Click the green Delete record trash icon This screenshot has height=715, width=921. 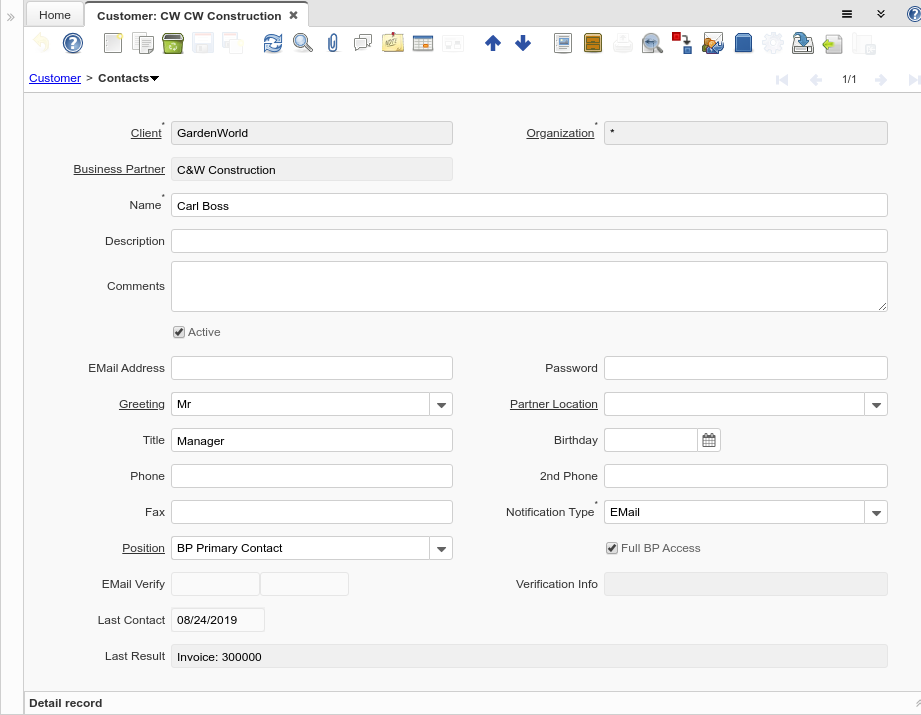(x=172, y=43)
